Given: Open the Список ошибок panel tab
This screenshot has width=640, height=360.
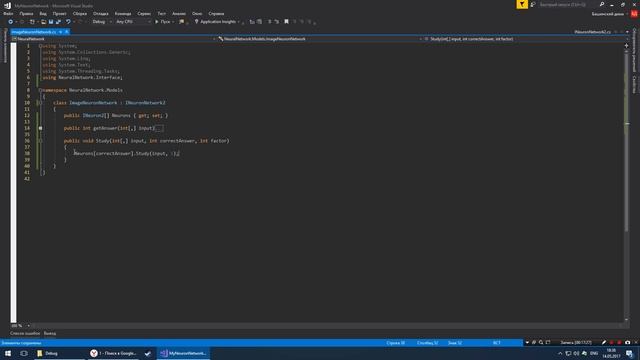Looking at the screenshot, I should (x=25, y=333).
